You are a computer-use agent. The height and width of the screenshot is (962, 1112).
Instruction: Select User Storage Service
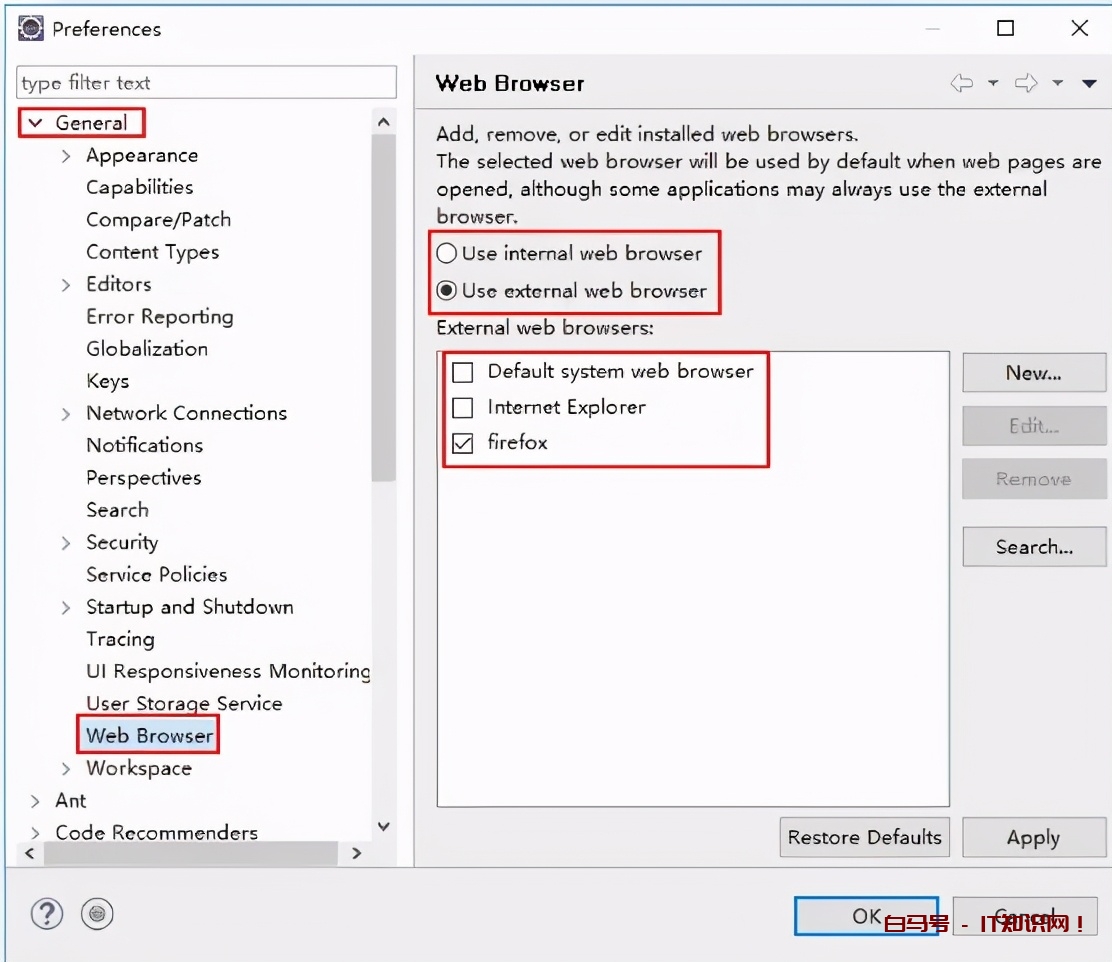tap(184, 704)
